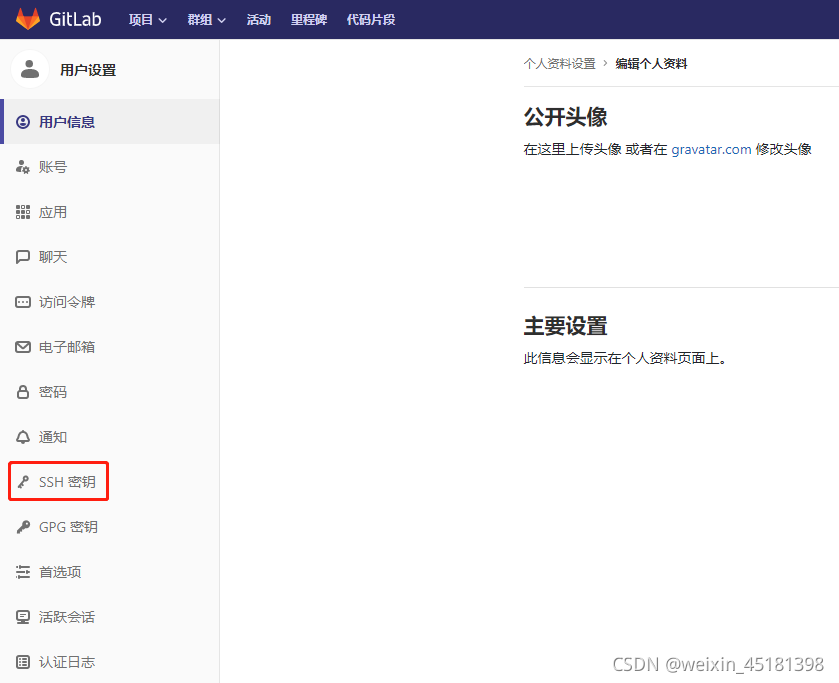Image resolution: width=839 pixels, height=683 pixels.
Task: Go to 聊天 settings
Action: (110, 257)
